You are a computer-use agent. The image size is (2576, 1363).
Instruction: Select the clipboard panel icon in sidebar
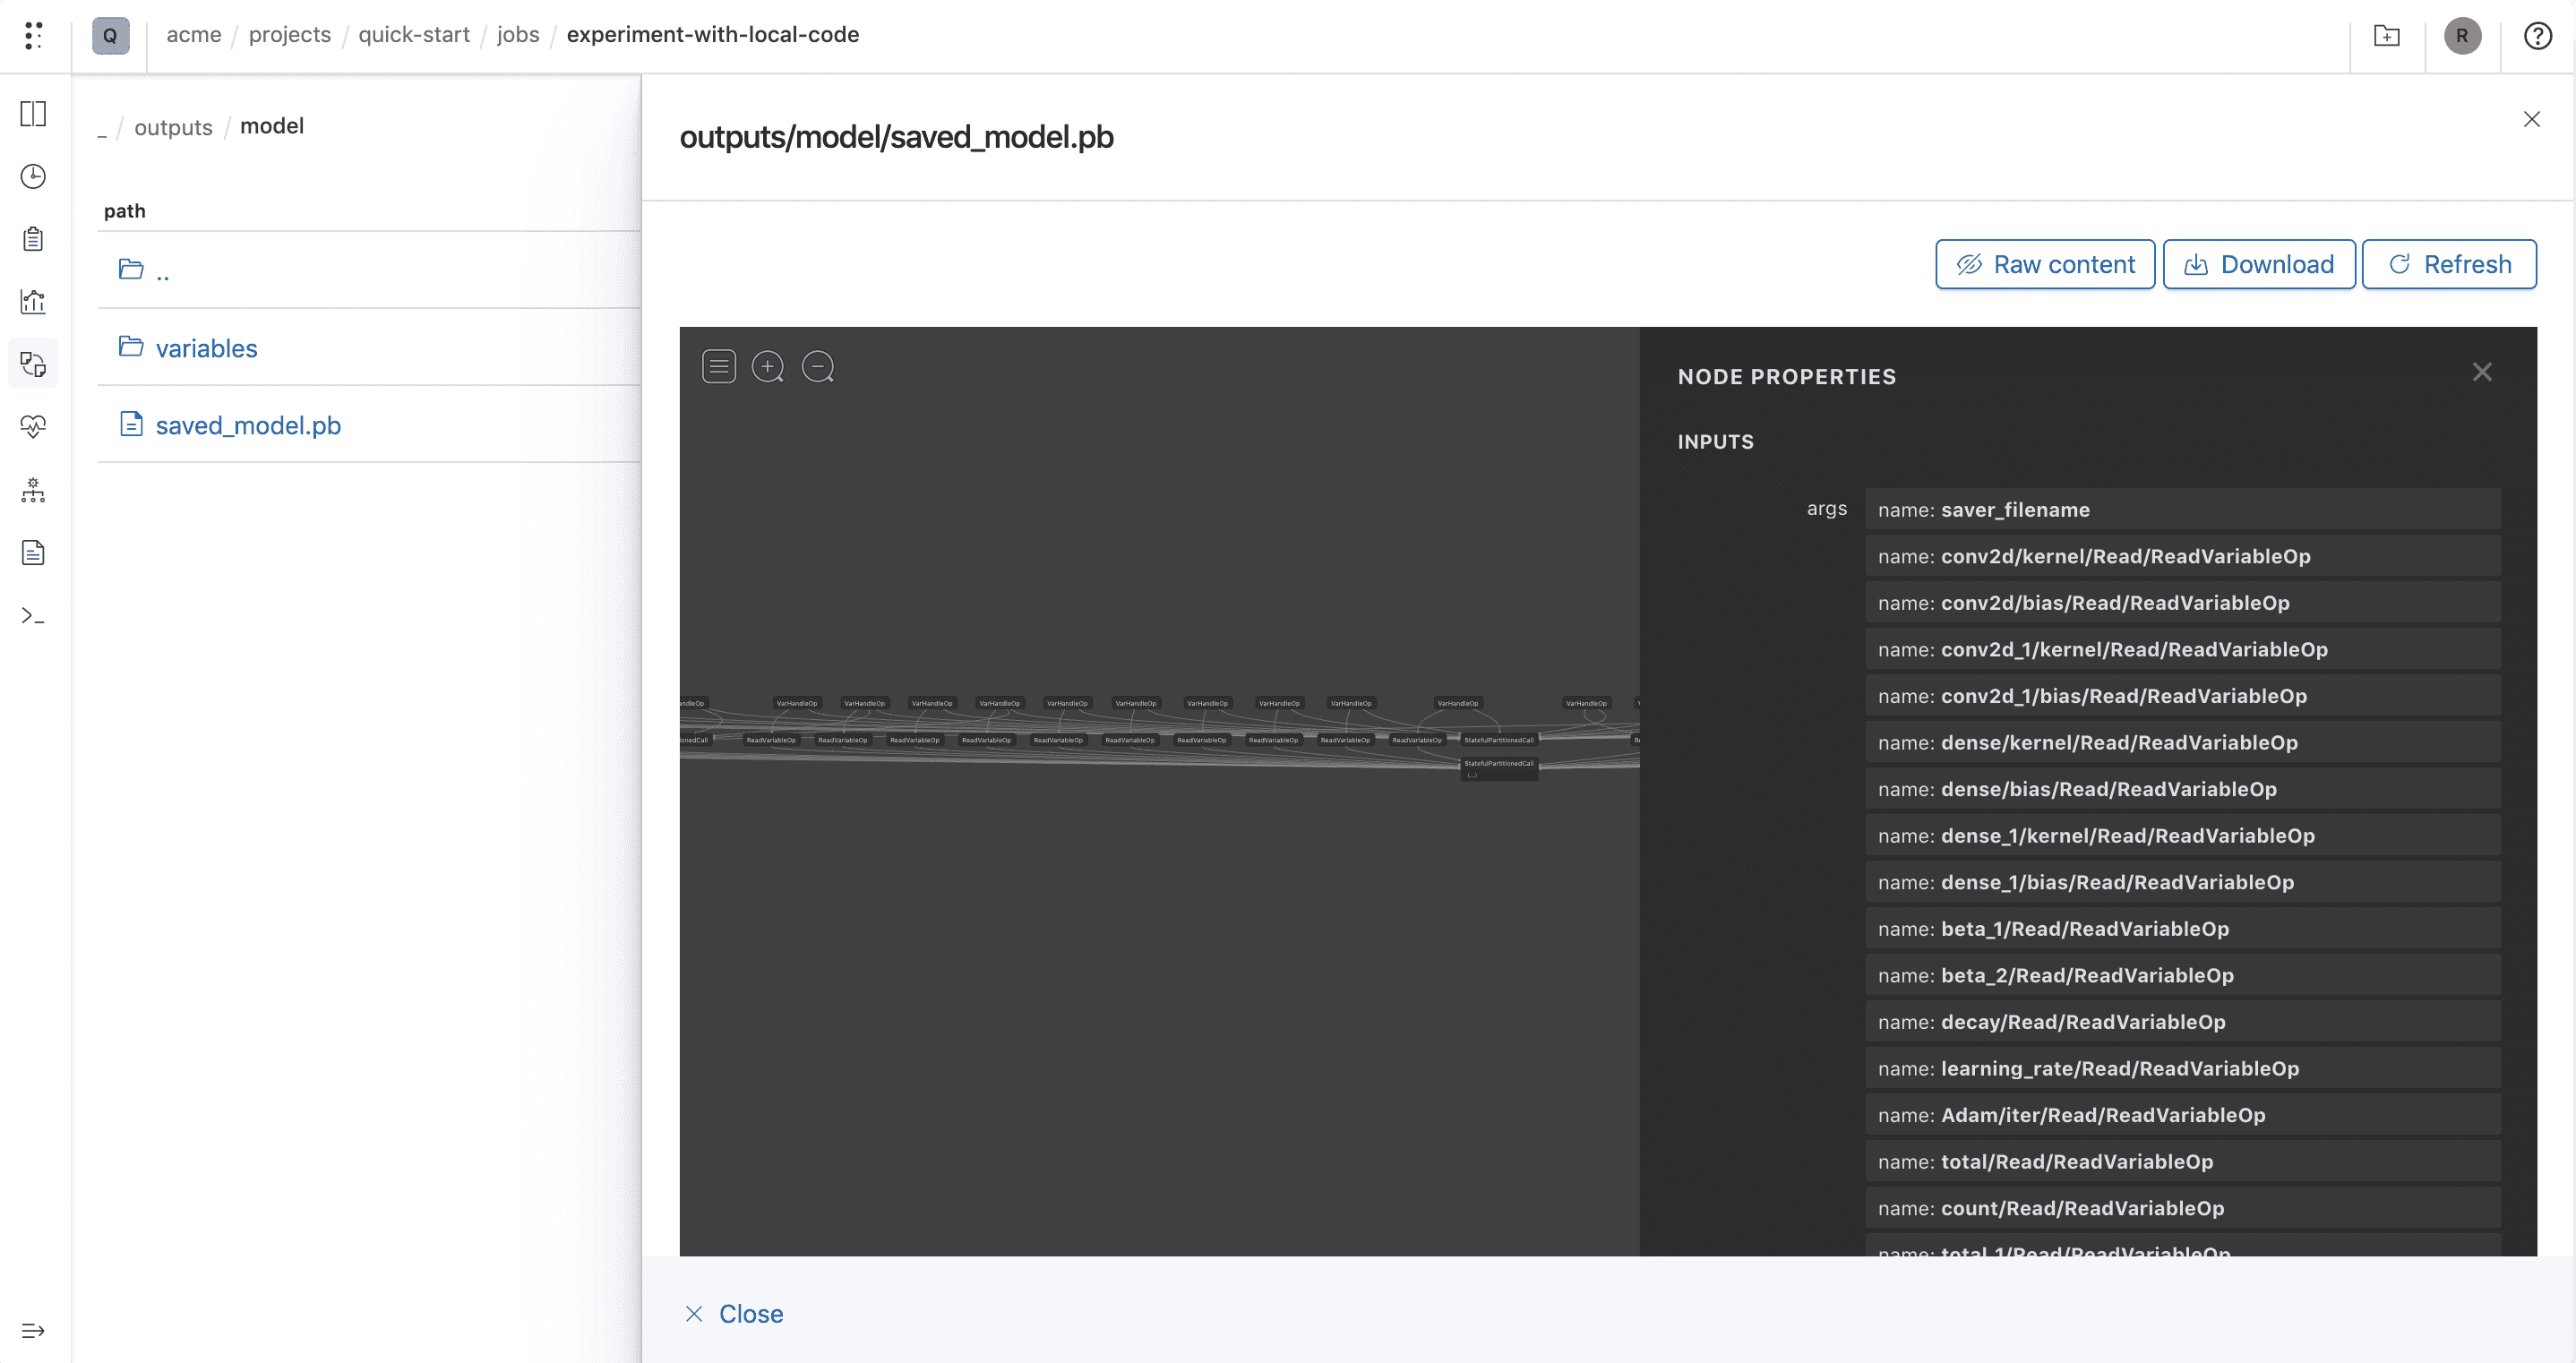32,239
